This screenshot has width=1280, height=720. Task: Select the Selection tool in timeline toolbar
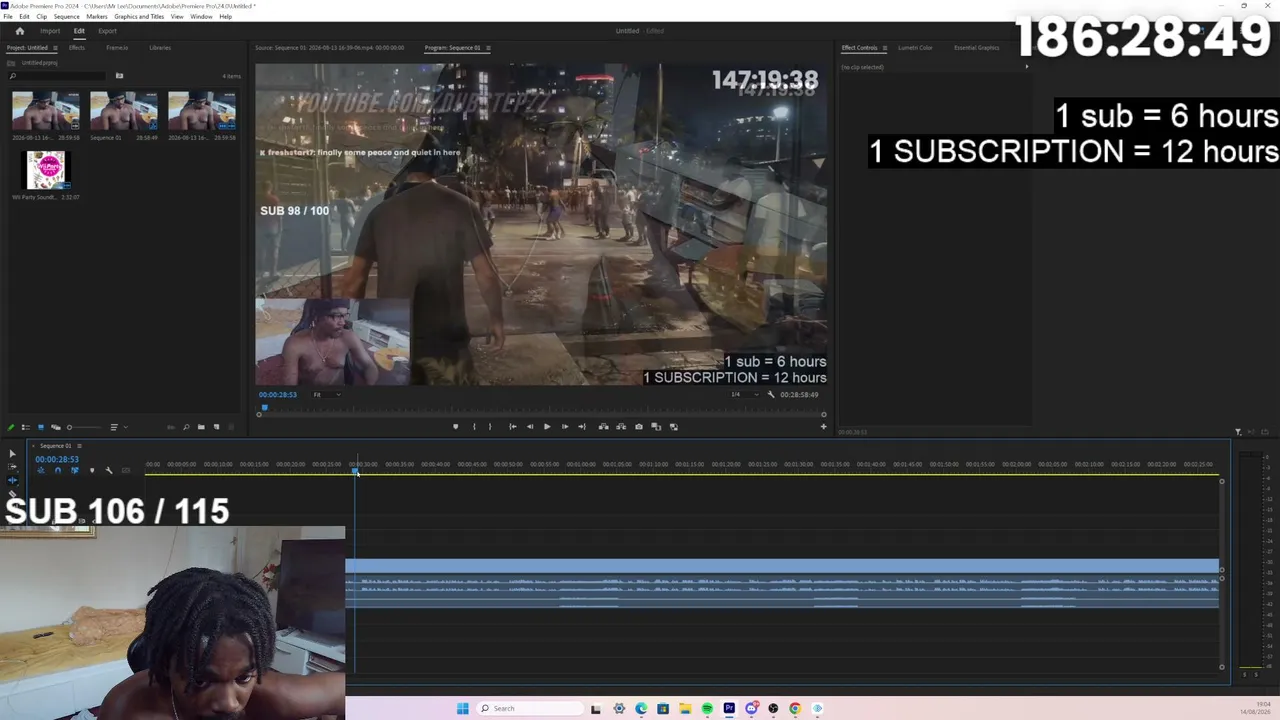point(12,453)
